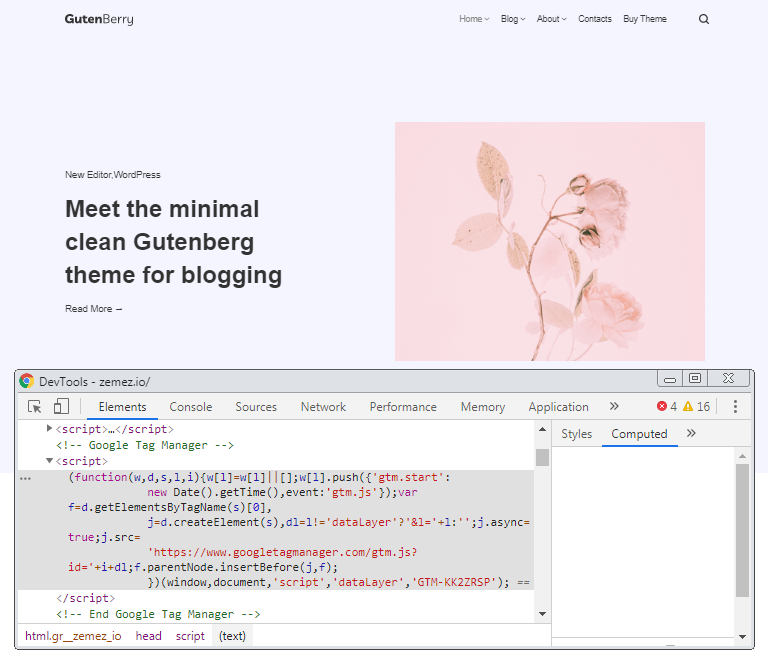Click the red error count icon
Screen dimensions: 768x650
(x=662, y=406)
